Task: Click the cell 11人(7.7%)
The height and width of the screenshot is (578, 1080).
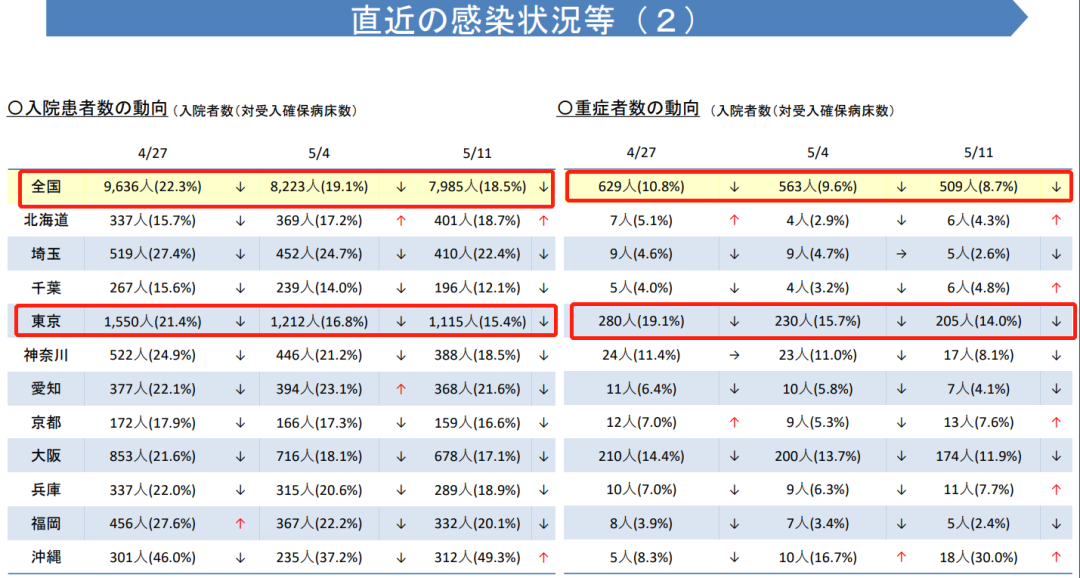Action: click(x=978, y=489)
